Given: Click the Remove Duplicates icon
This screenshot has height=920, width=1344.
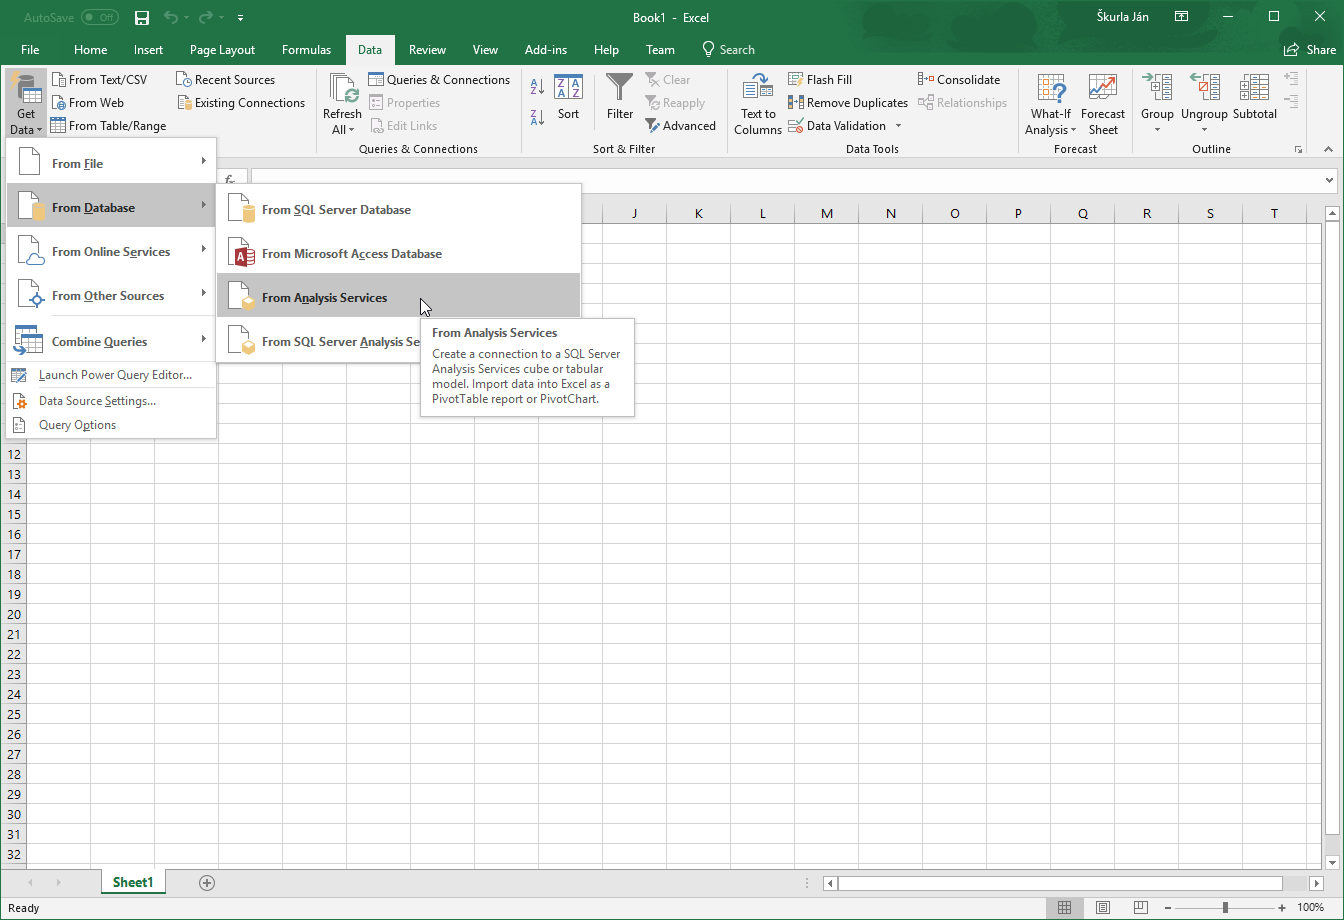Looking at the screenshot, I should point(796,103).
